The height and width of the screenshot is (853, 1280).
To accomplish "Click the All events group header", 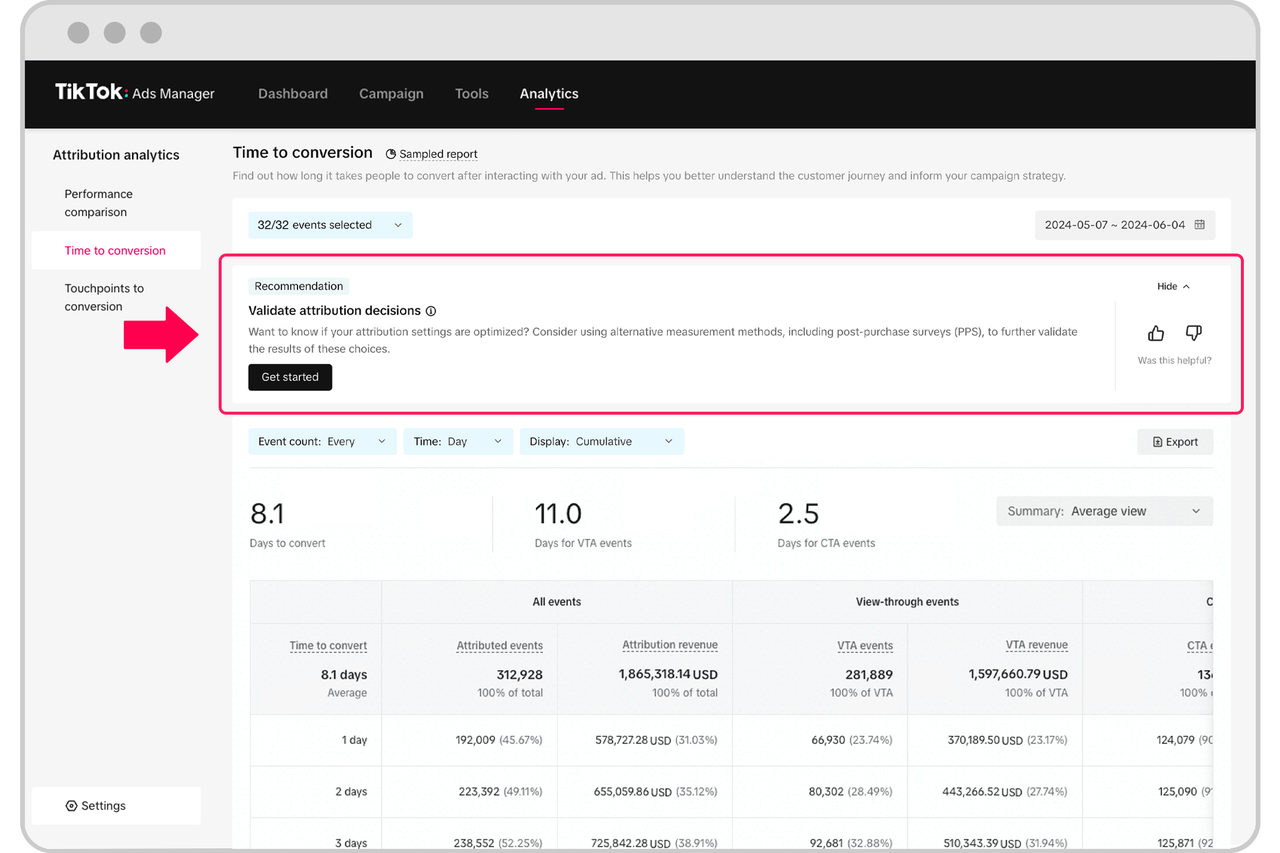I will pos(557,602).
